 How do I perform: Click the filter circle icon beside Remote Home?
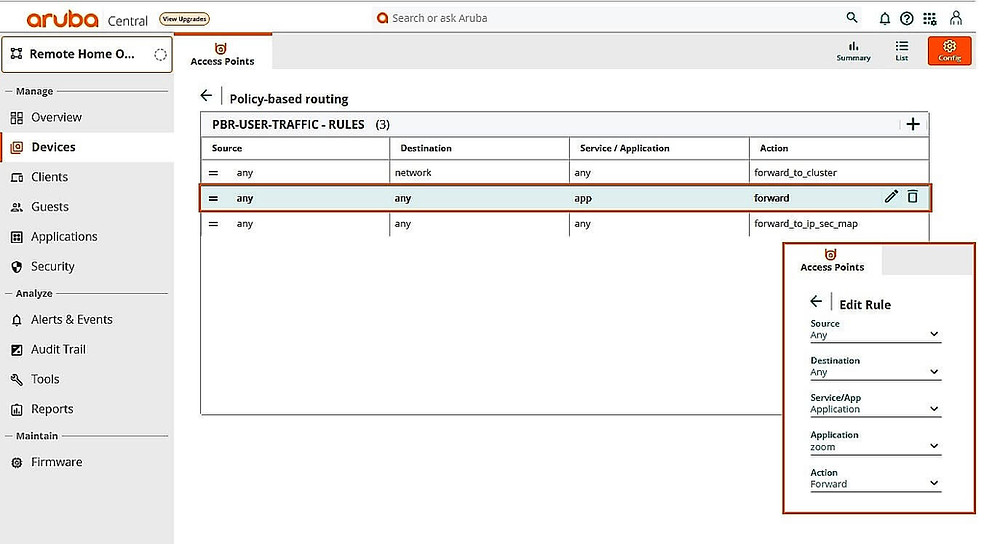[160, 55]
